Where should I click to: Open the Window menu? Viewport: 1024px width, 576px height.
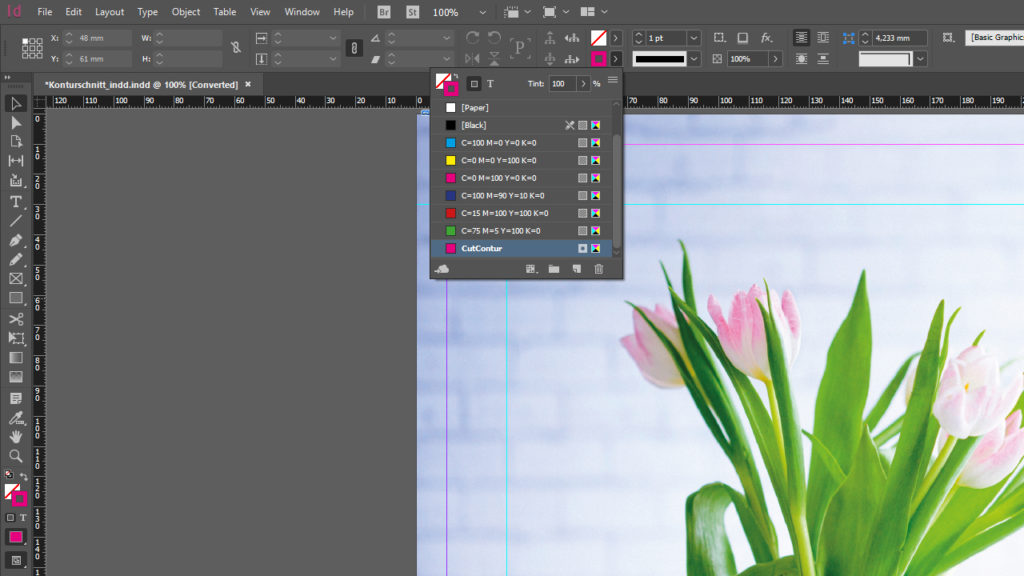pos(301,13)
